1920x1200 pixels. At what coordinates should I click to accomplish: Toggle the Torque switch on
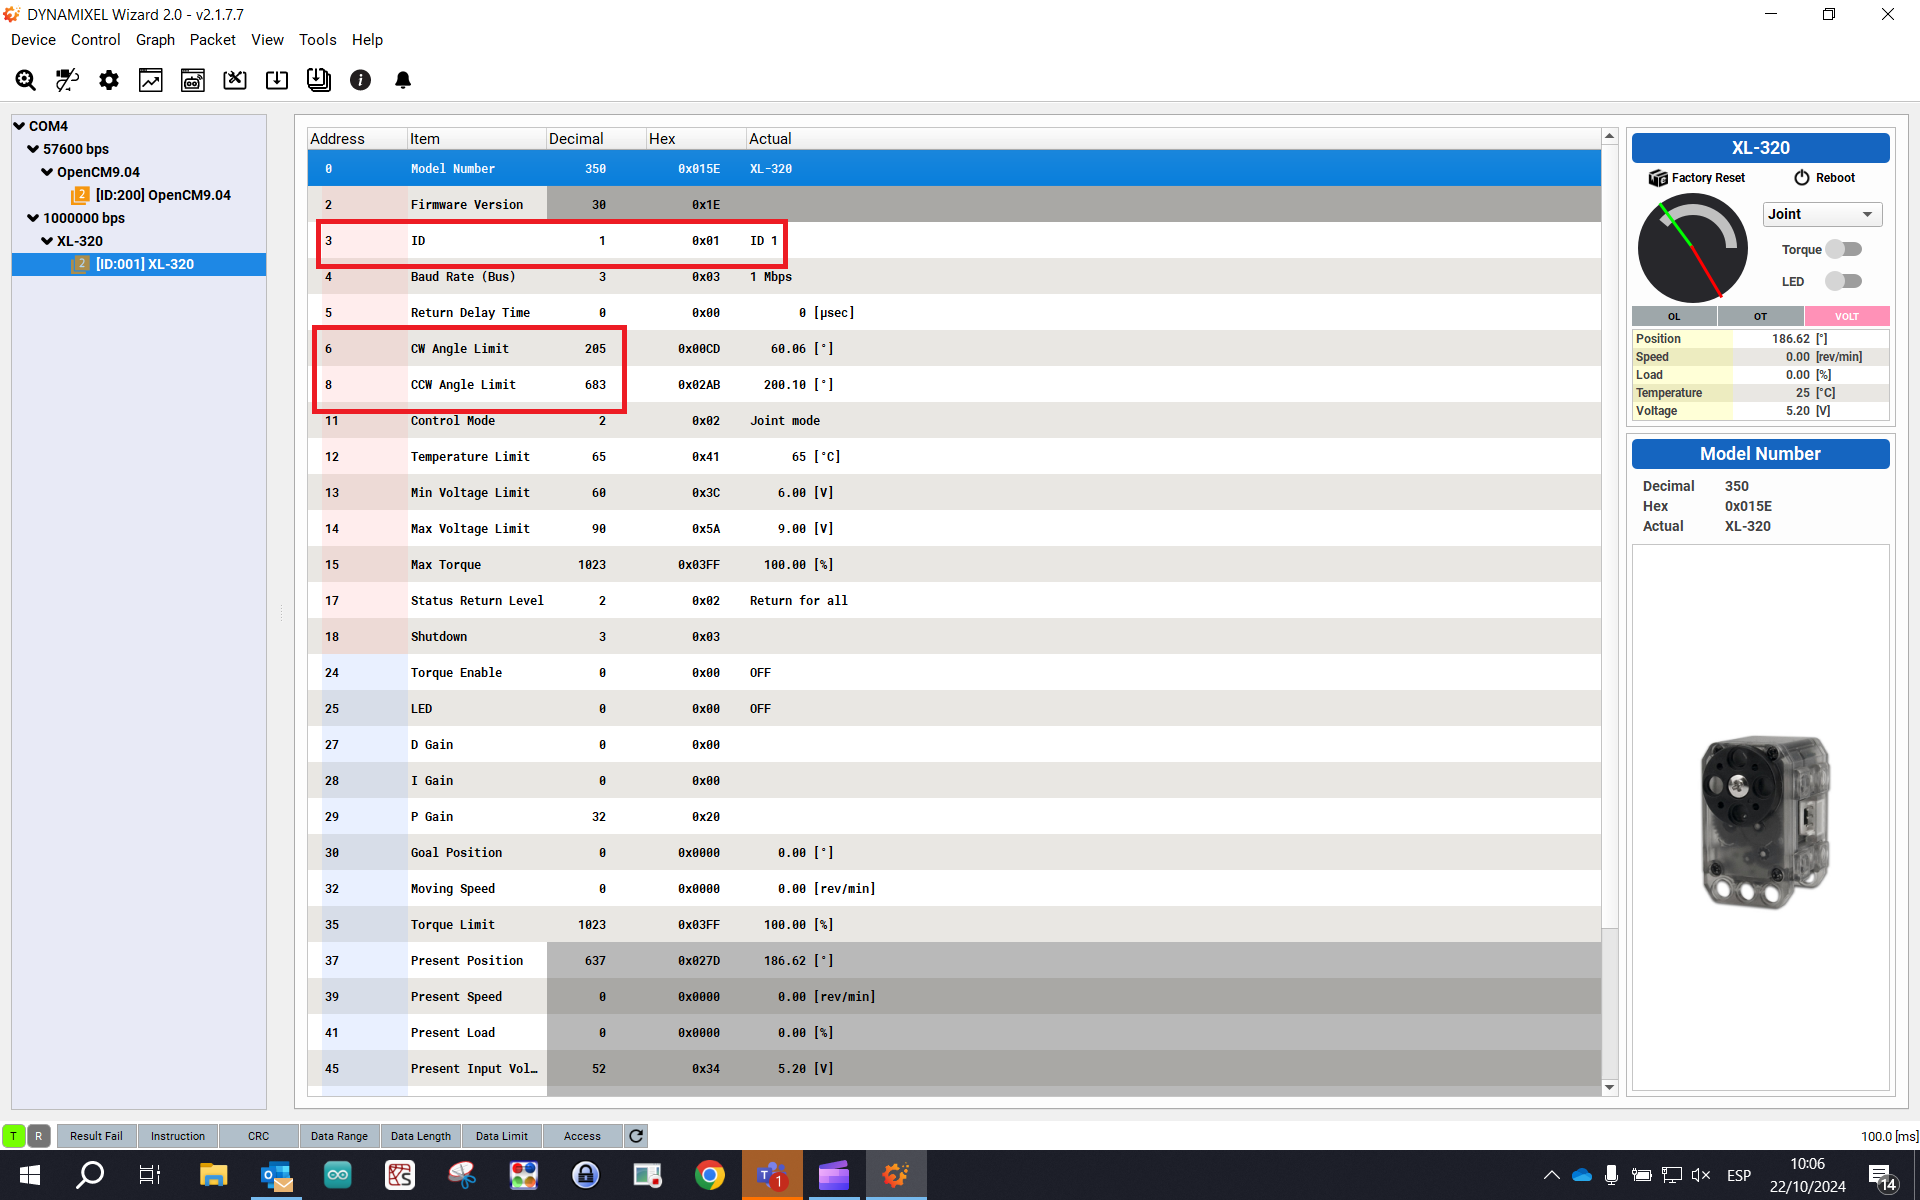point(1843,249)
